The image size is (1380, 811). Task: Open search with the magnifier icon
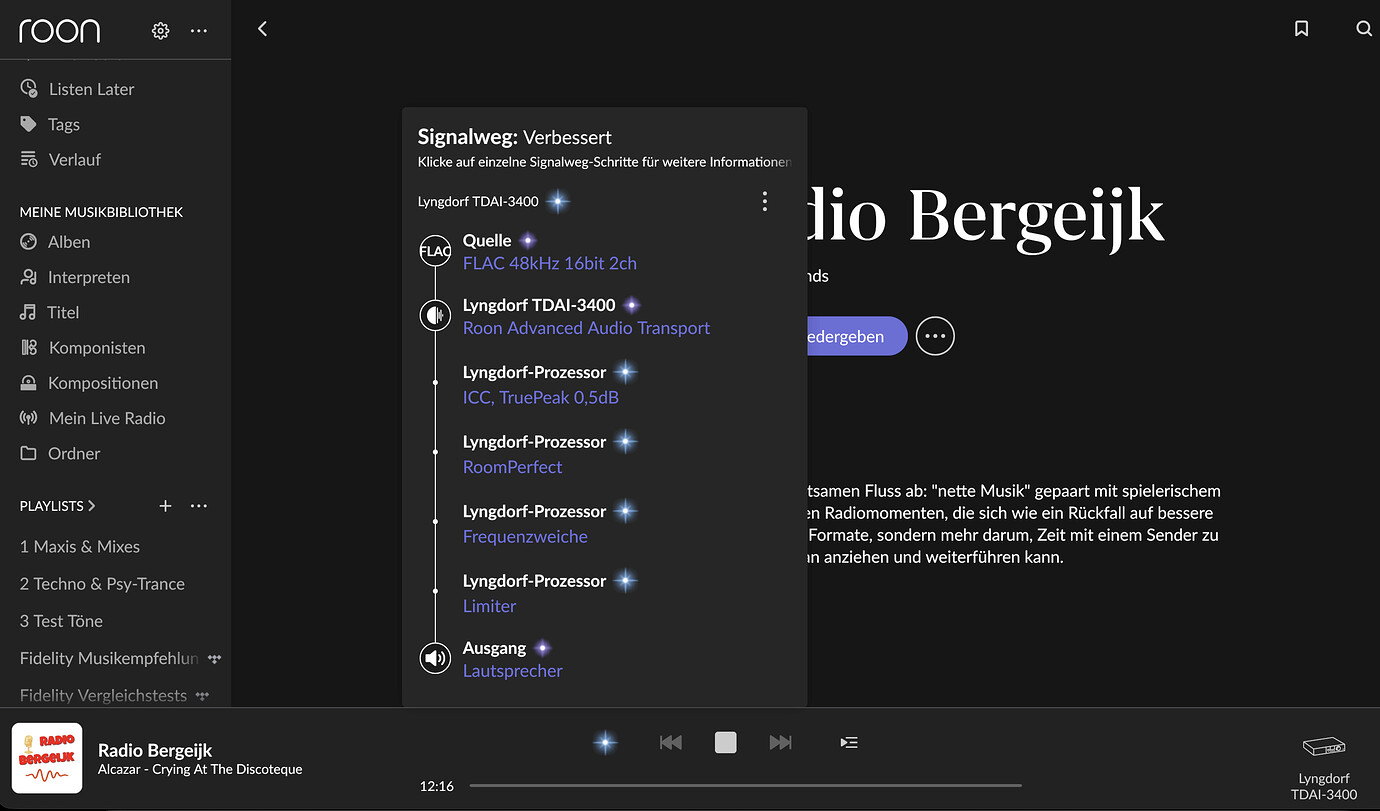(x=1363, y=29)
